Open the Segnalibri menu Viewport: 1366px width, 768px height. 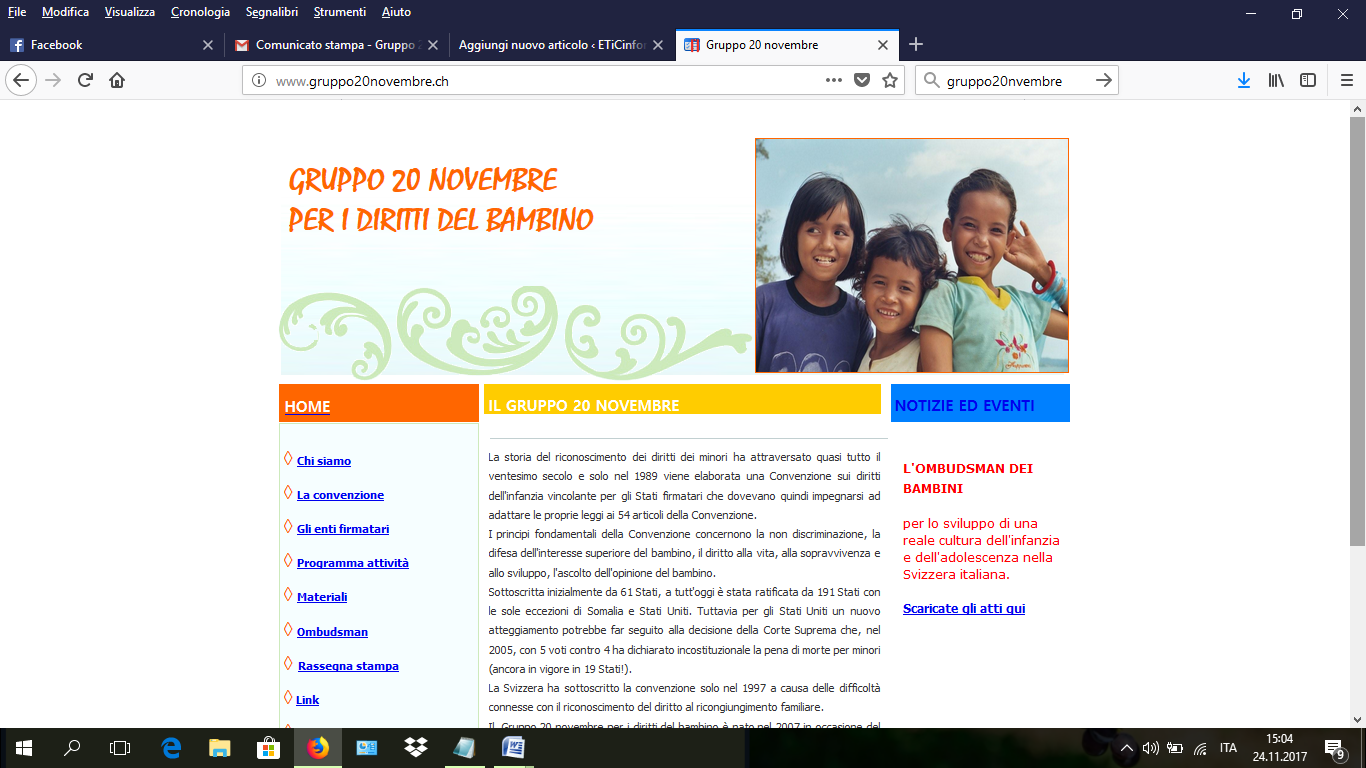point(271,12)
